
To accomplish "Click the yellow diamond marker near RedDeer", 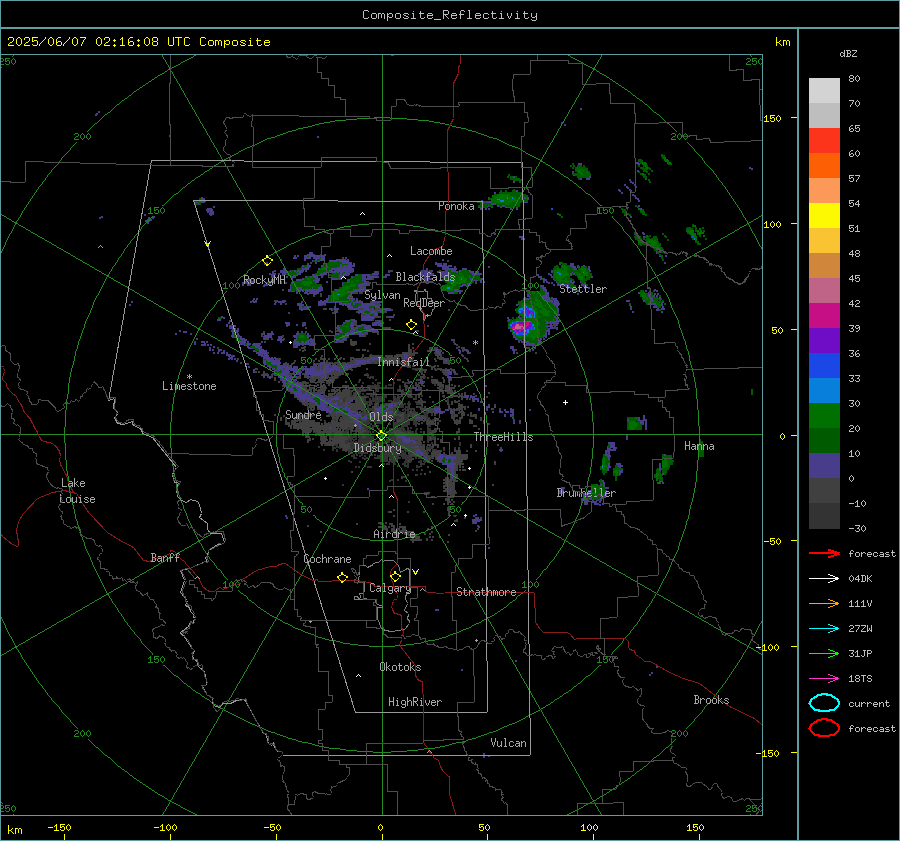I will [411, 325].
